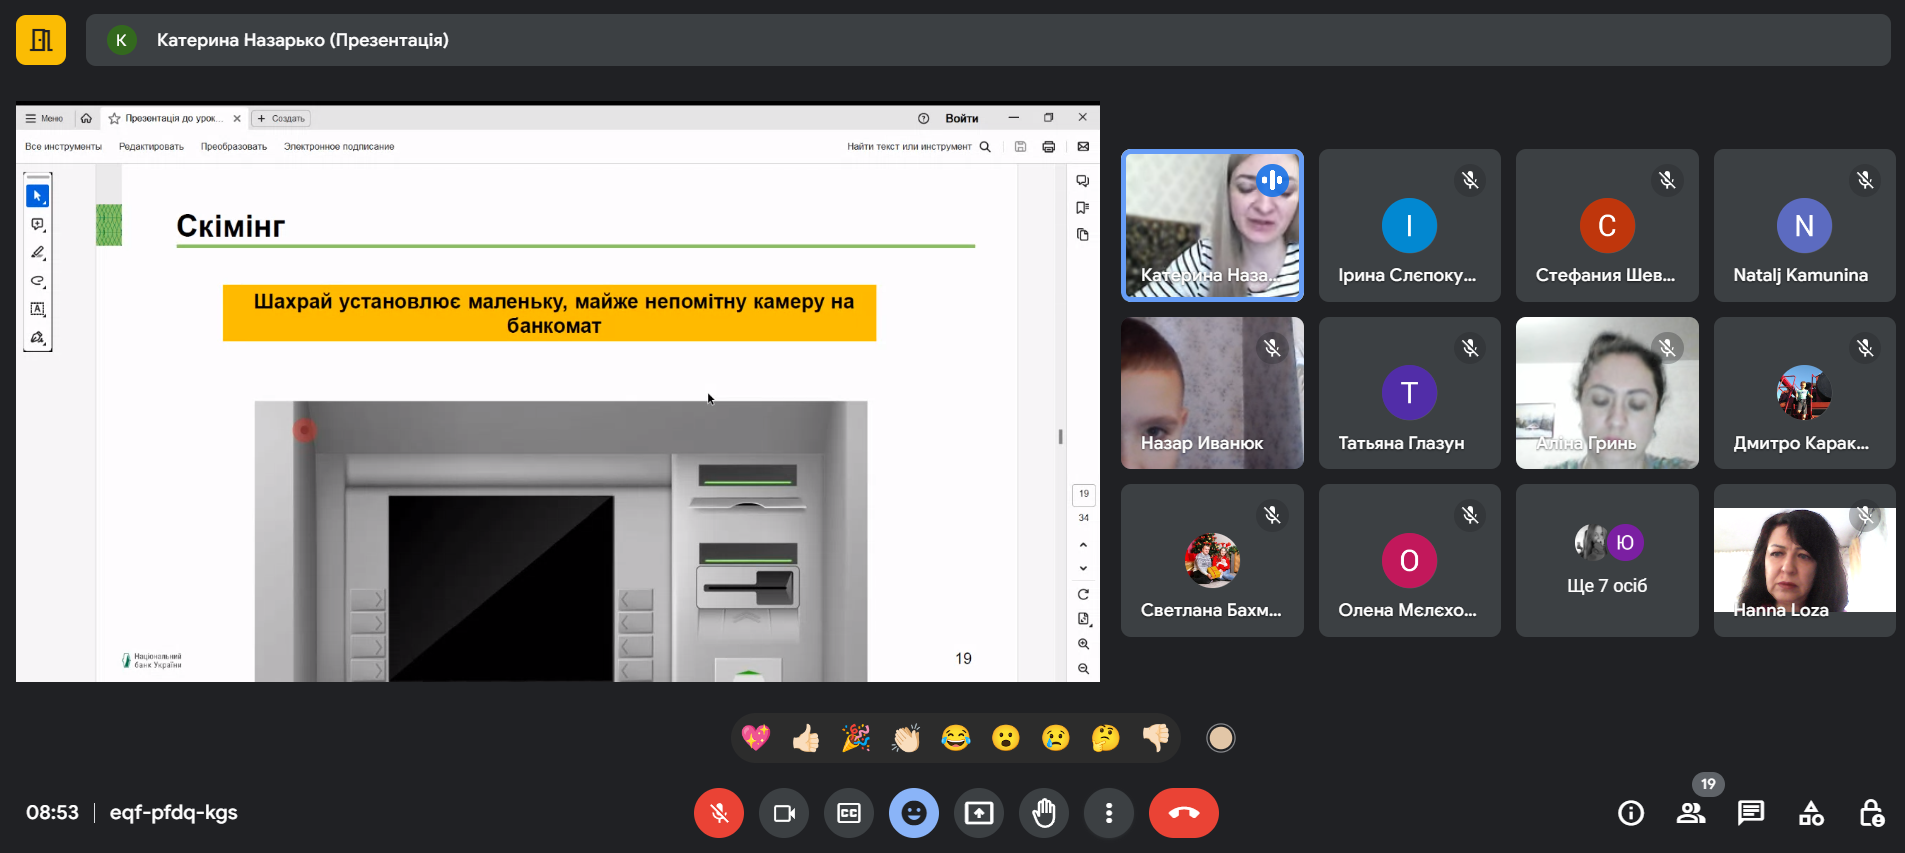Open the chat panel
Viewport: 1905px width, 853px height.
pyautogui.click(x=1751, y=813)
